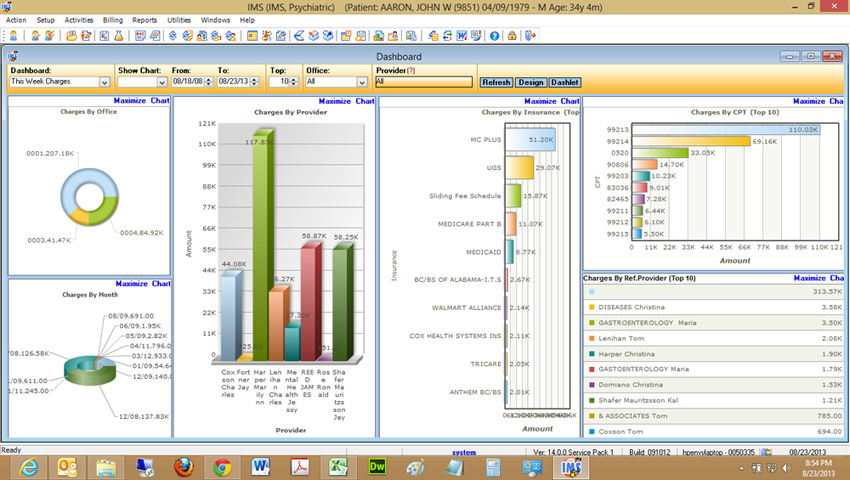The height and width of the screenshot is (480, 850).
Task: Click Maximize link on Charges By Provider
Action: 334,101
